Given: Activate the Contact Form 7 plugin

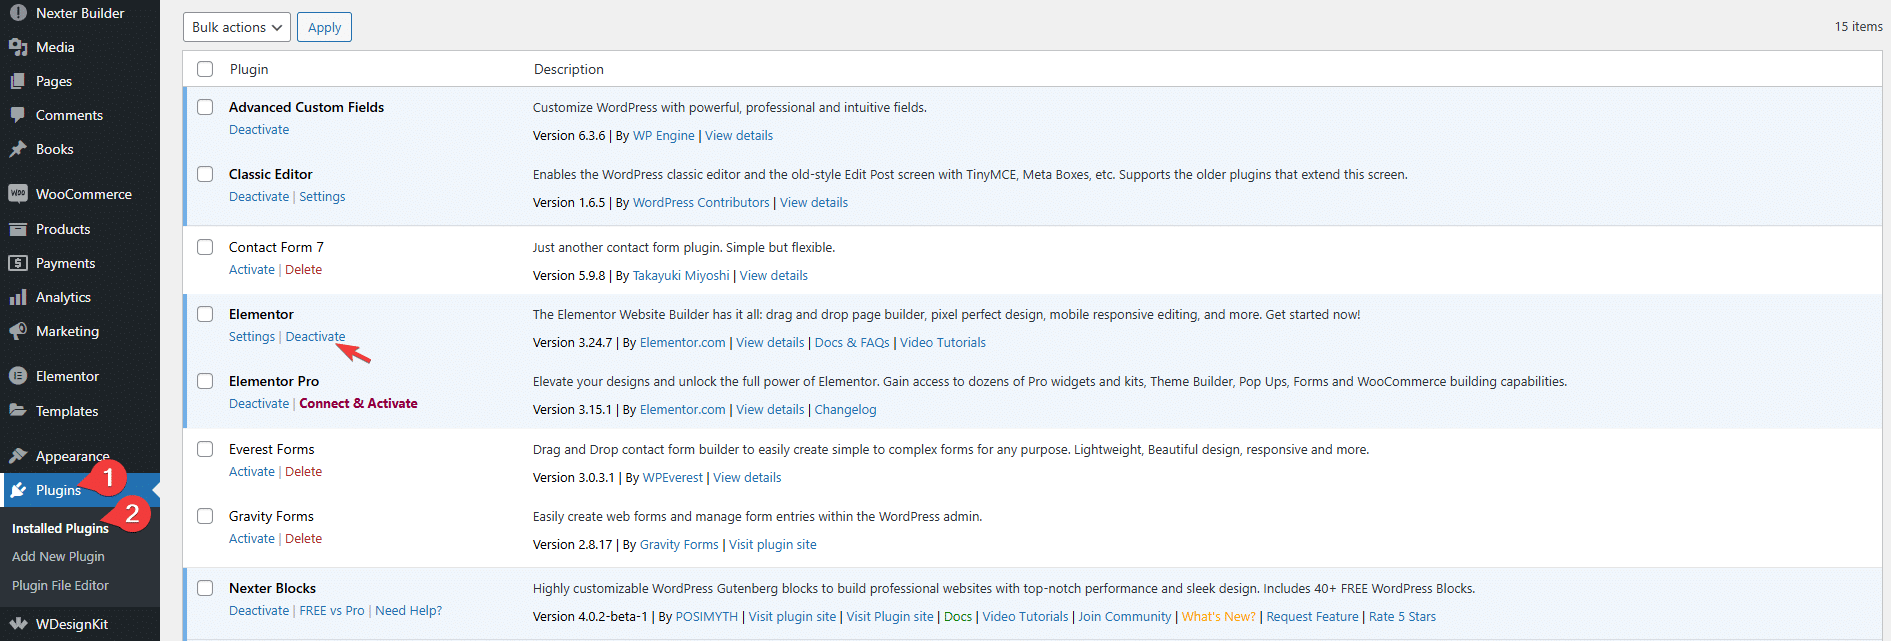Looking at the screenshot, I should tap(252, 270).
